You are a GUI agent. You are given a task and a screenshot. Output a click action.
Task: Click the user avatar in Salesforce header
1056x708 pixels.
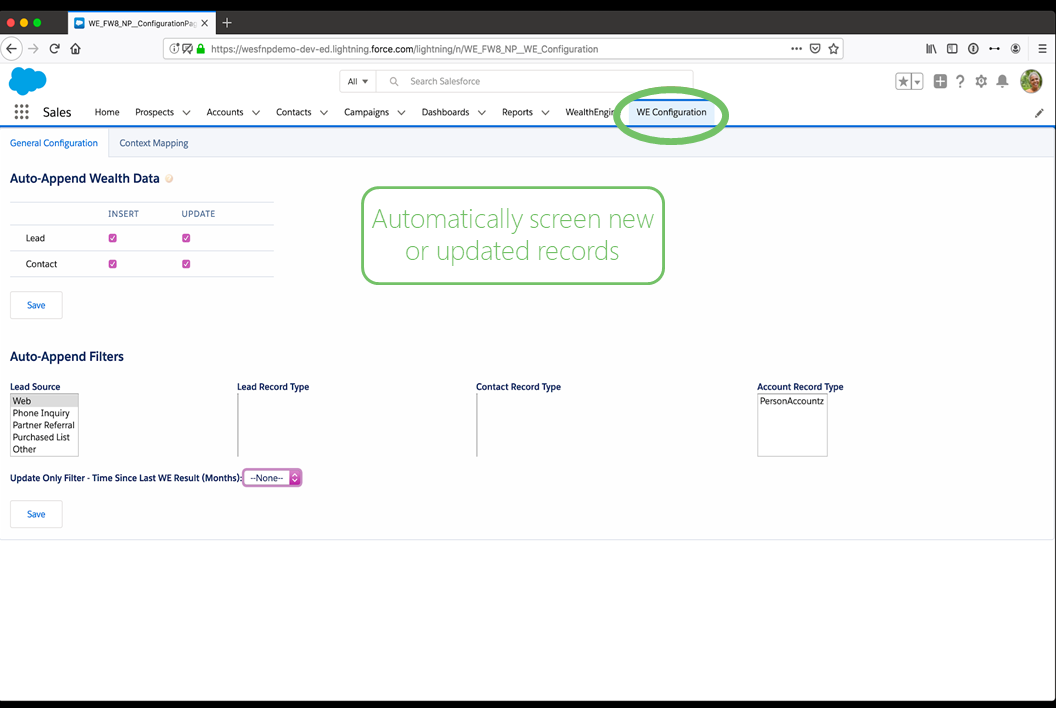click(x=1031, y=81)
